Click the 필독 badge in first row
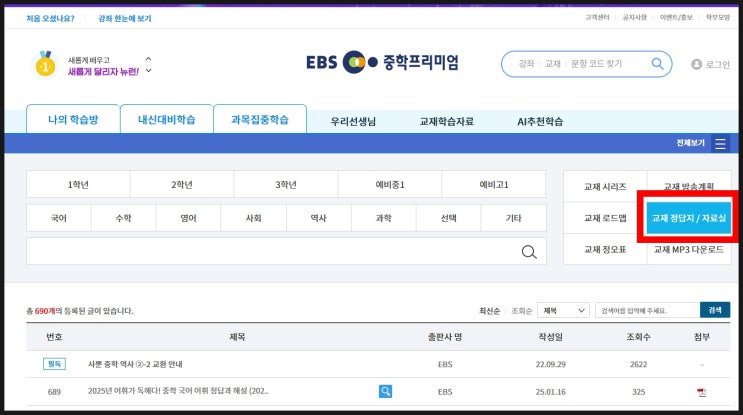The height and width of the screenshot is (415, 743). [x=54, y=364]
